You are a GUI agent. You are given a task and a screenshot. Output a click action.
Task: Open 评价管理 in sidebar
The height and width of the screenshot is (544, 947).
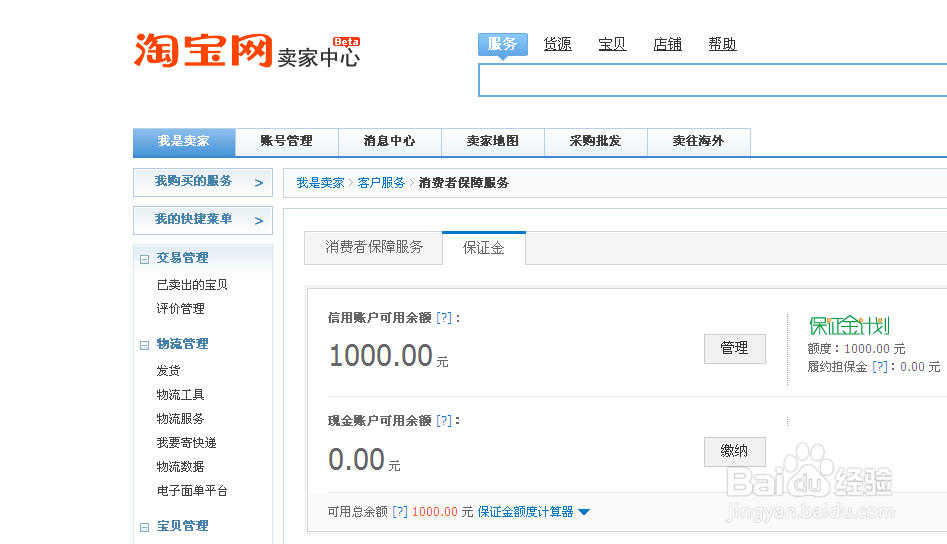click(x=181, y=309)
